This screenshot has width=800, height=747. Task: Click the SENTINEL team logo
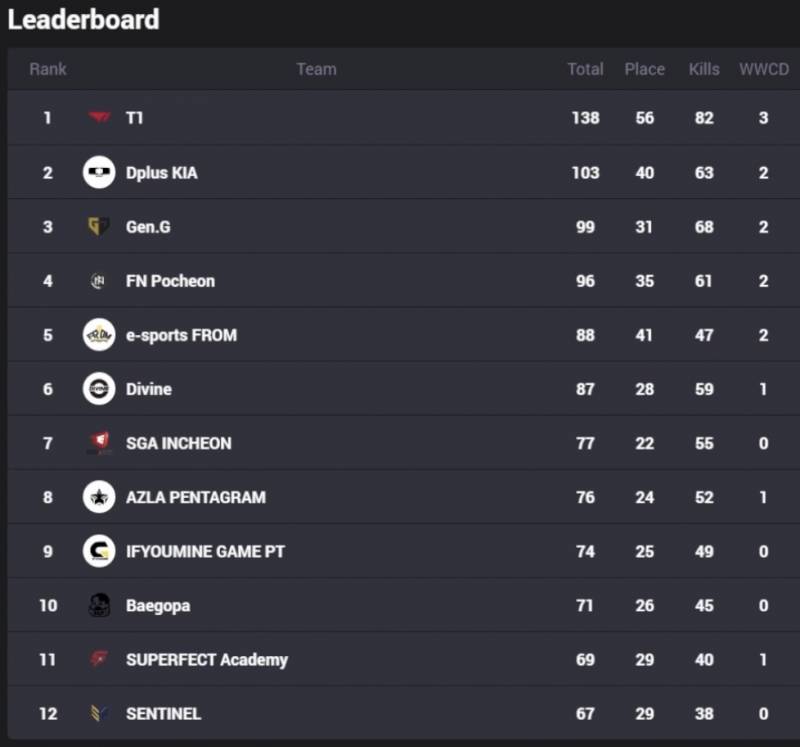pos(99,713)
